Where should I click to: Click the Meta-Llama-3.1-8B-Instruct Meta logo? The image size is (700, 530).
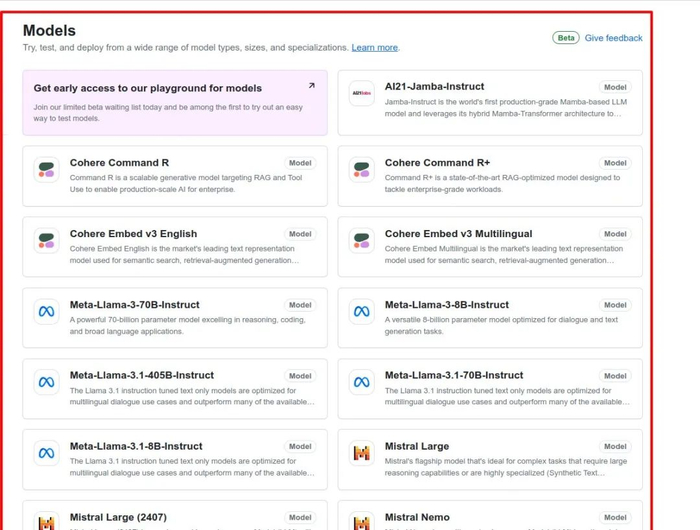[46, 454]
